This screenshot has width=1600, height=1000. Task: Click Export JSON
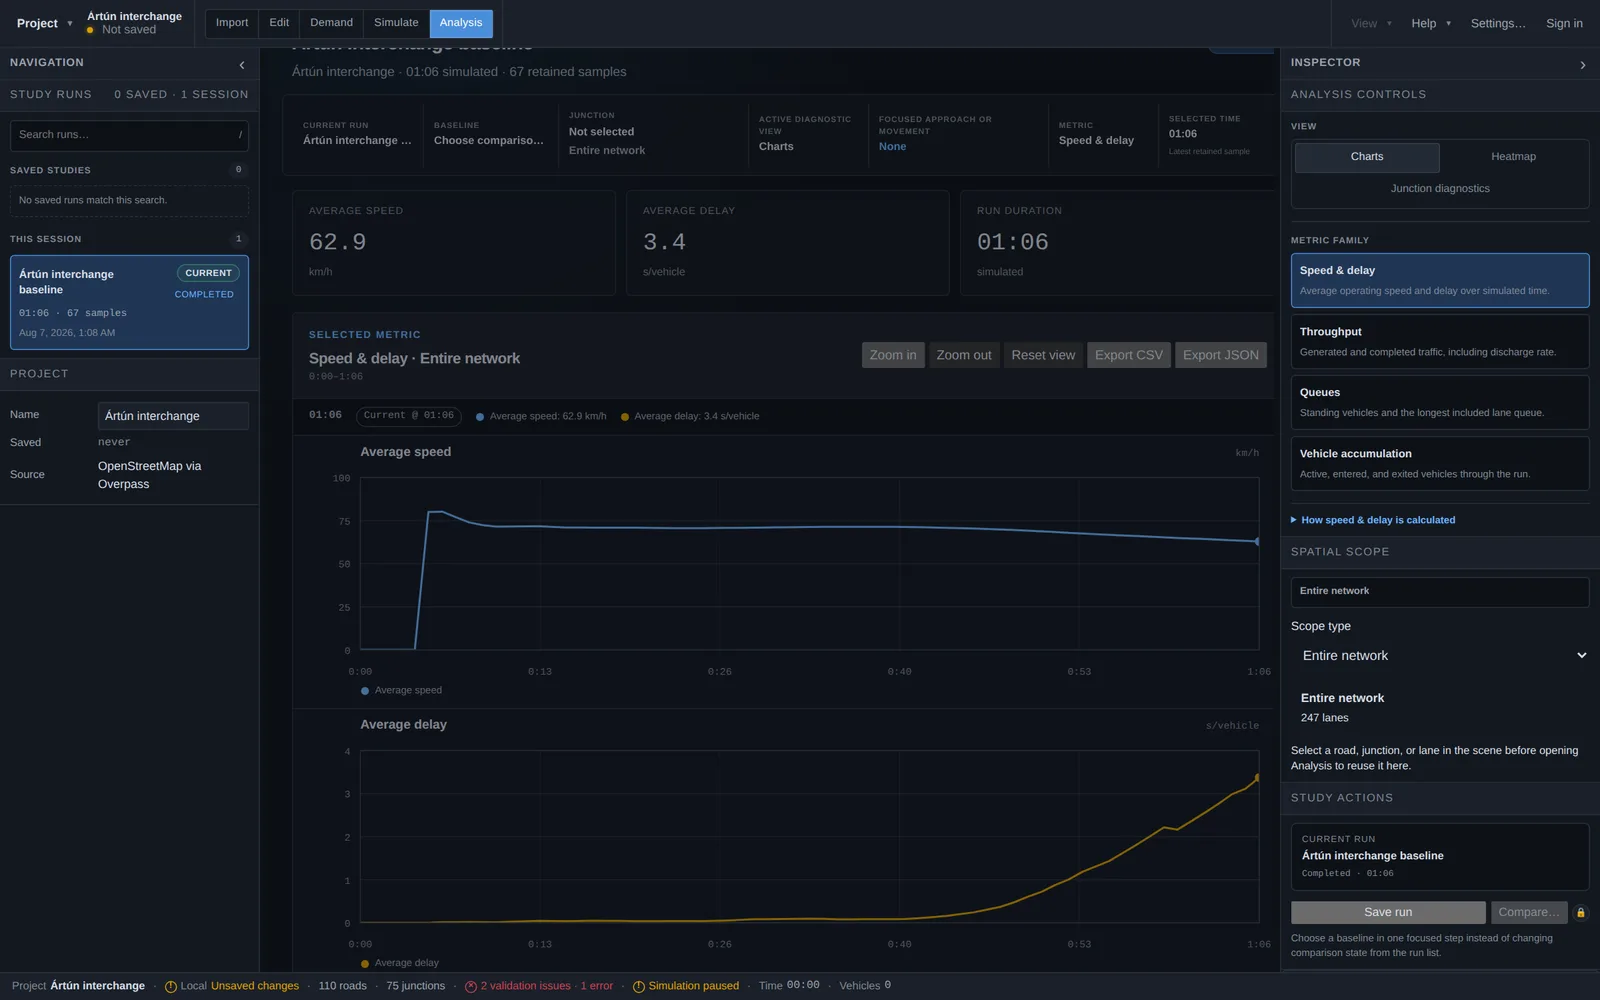point(1221,355)
